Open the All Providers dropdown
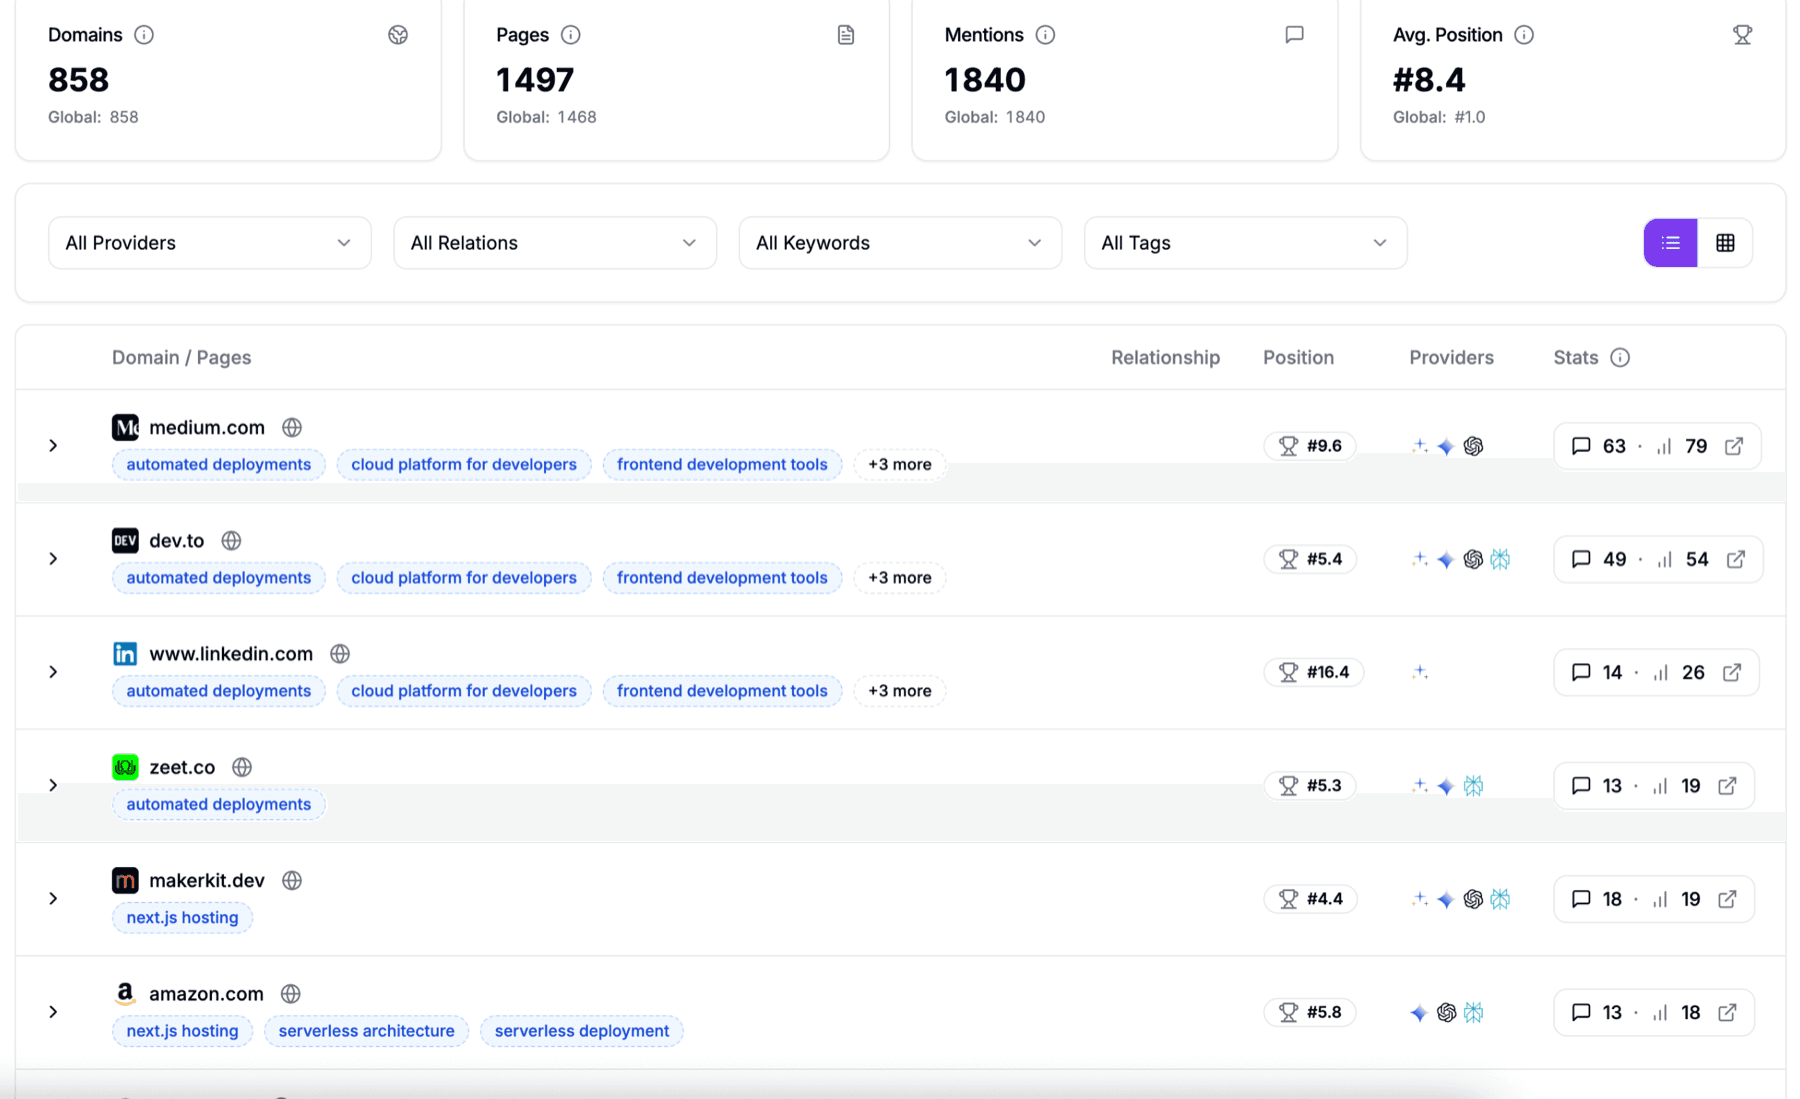This screenshot has height=1099, width=1800. coord(210,243)
